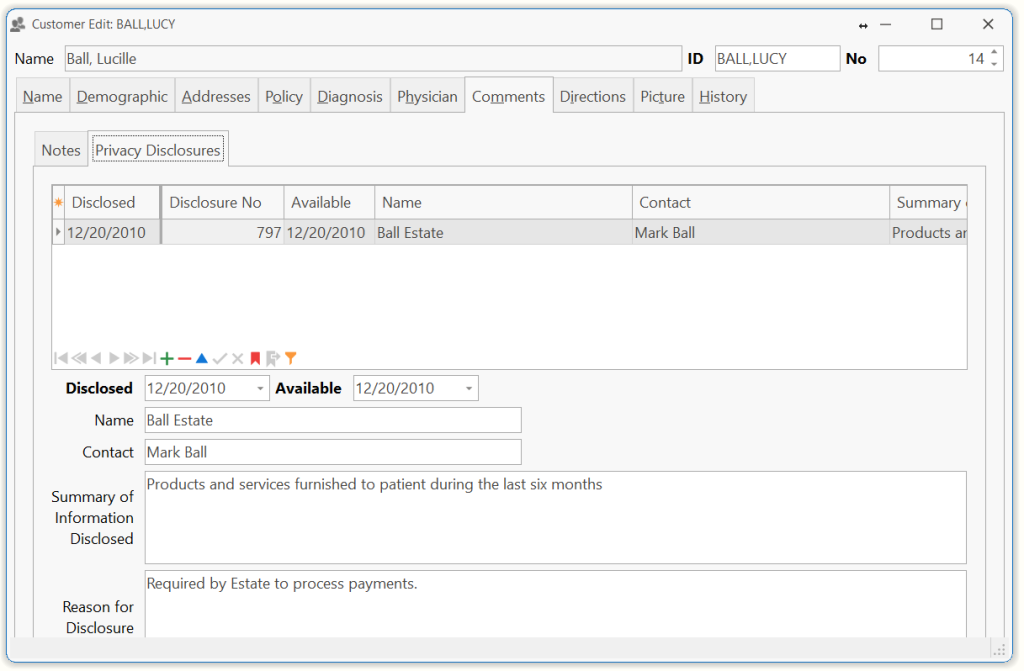Click the double-arrow icon in the title bar
Screen dimensions: 1024x671
click(863, 25)
